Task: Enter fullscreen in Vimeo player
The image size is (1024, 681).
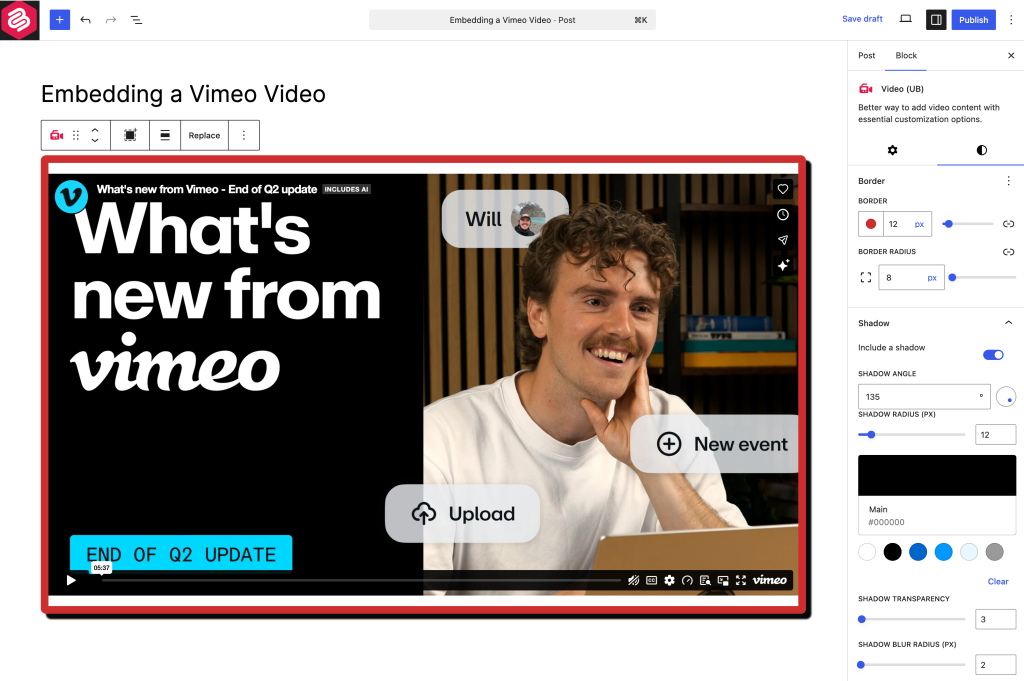Action: pyautogui.click(x=741, y=580)
